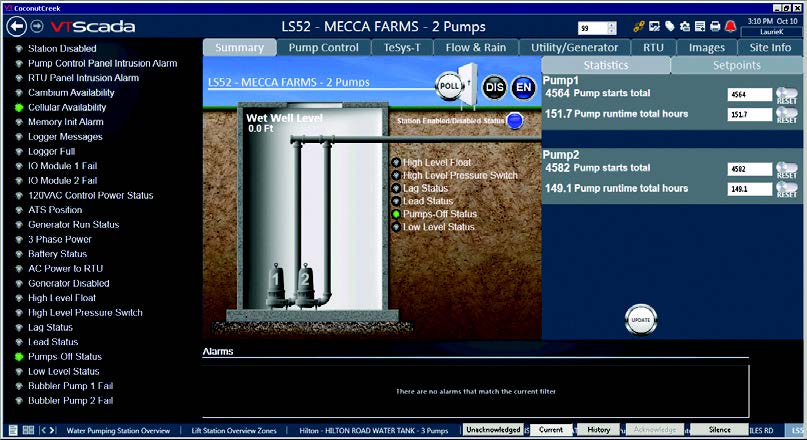
Task: Switch to the Setpoints tab
Action: click(738, 65)
